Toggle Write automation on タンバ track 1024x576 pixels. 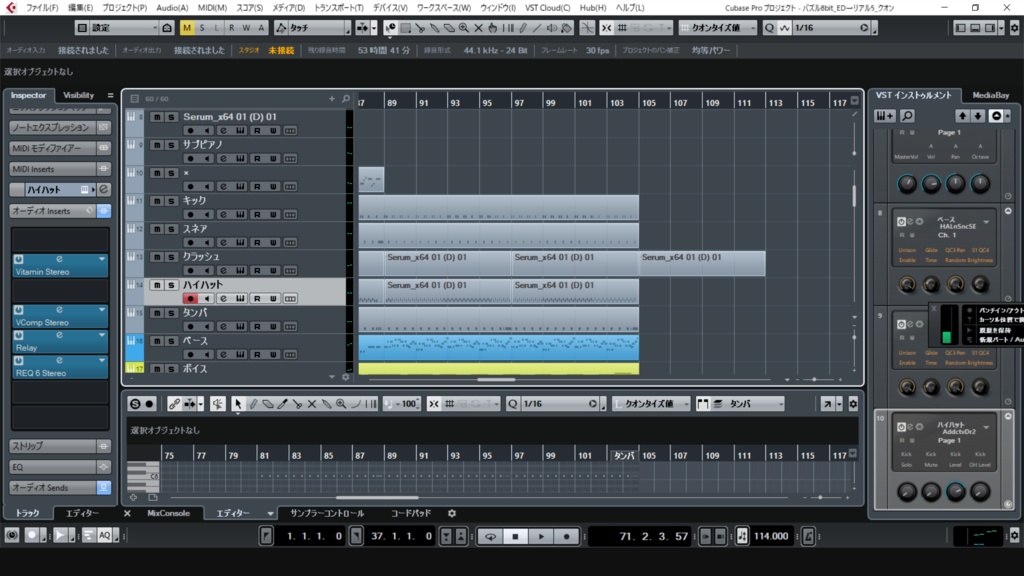(x=273, y=327)
